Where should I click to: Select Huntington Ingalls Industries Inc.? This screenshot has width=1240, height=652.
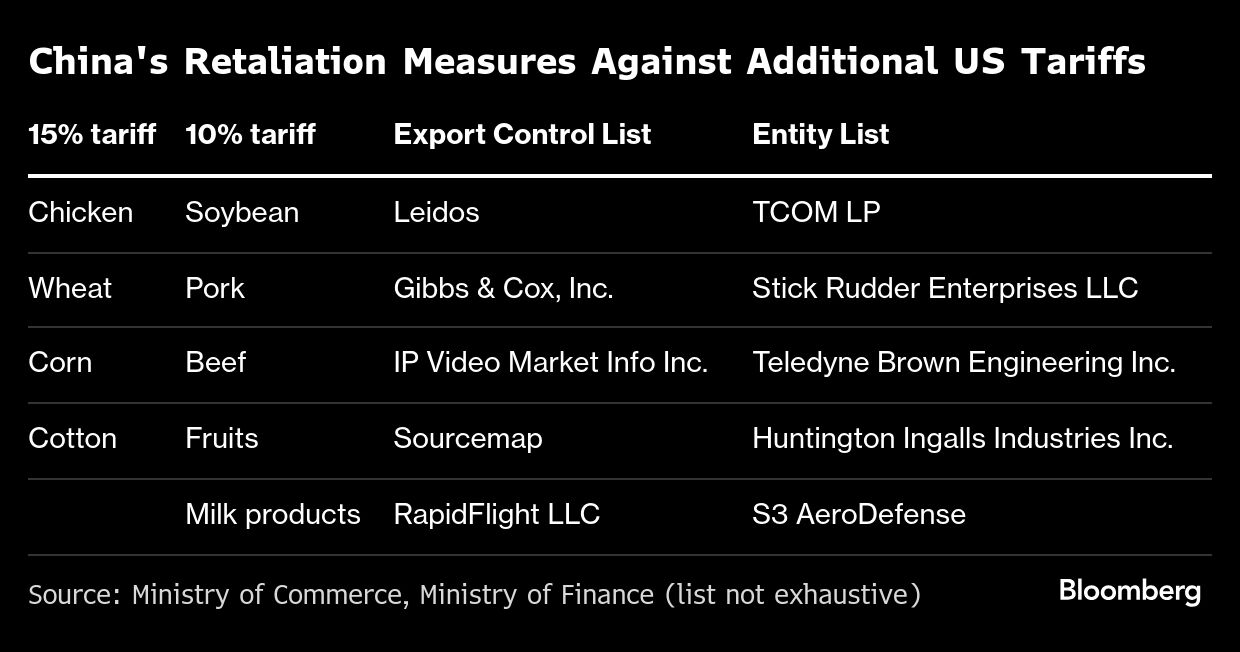point(962,438)
